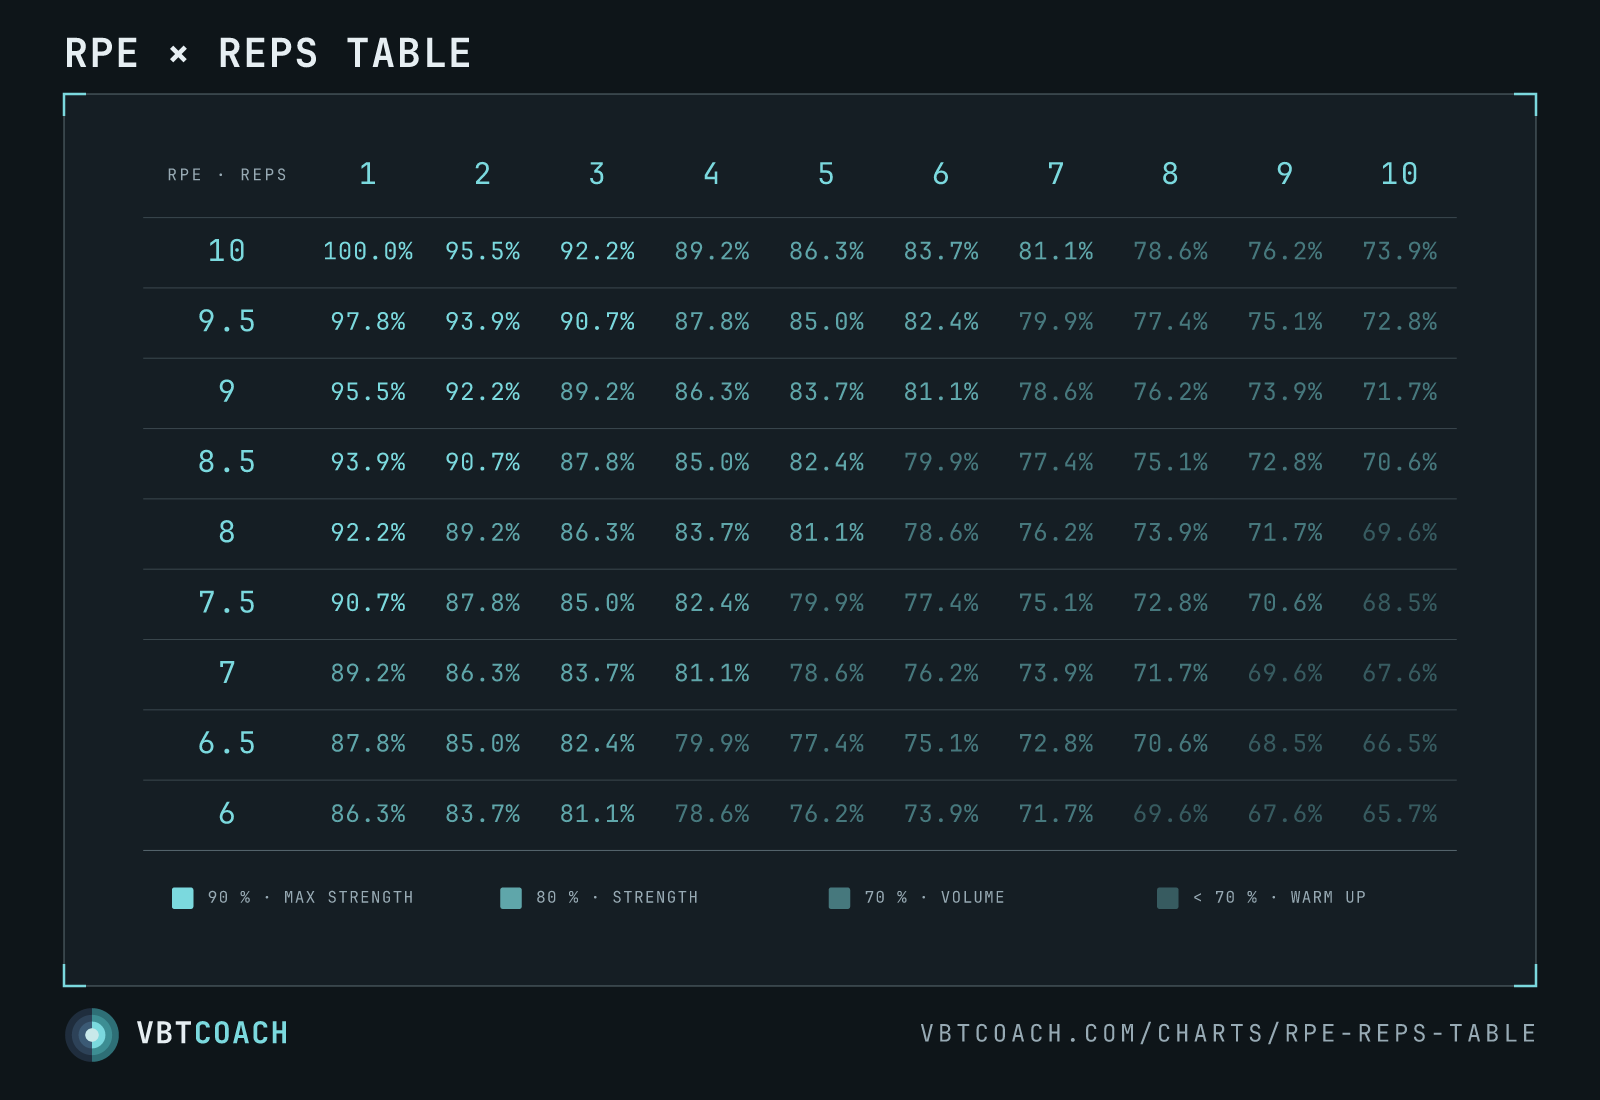Image resolution: width=1600 pixels, height=1100 pixels.
Task: Click the RPE × REPS TABLE title
Action: click(x=268, y=54)
